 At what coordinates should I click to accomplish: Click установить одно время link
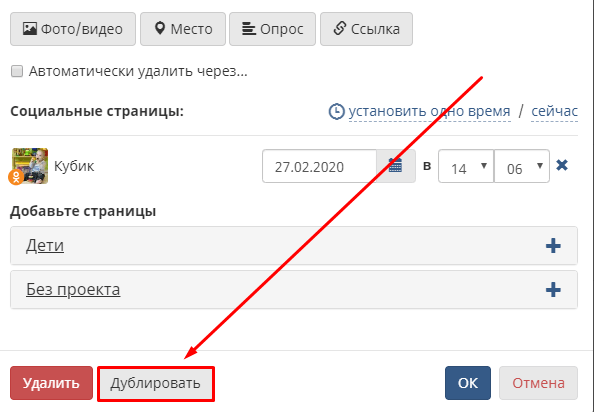coord(430,111)
